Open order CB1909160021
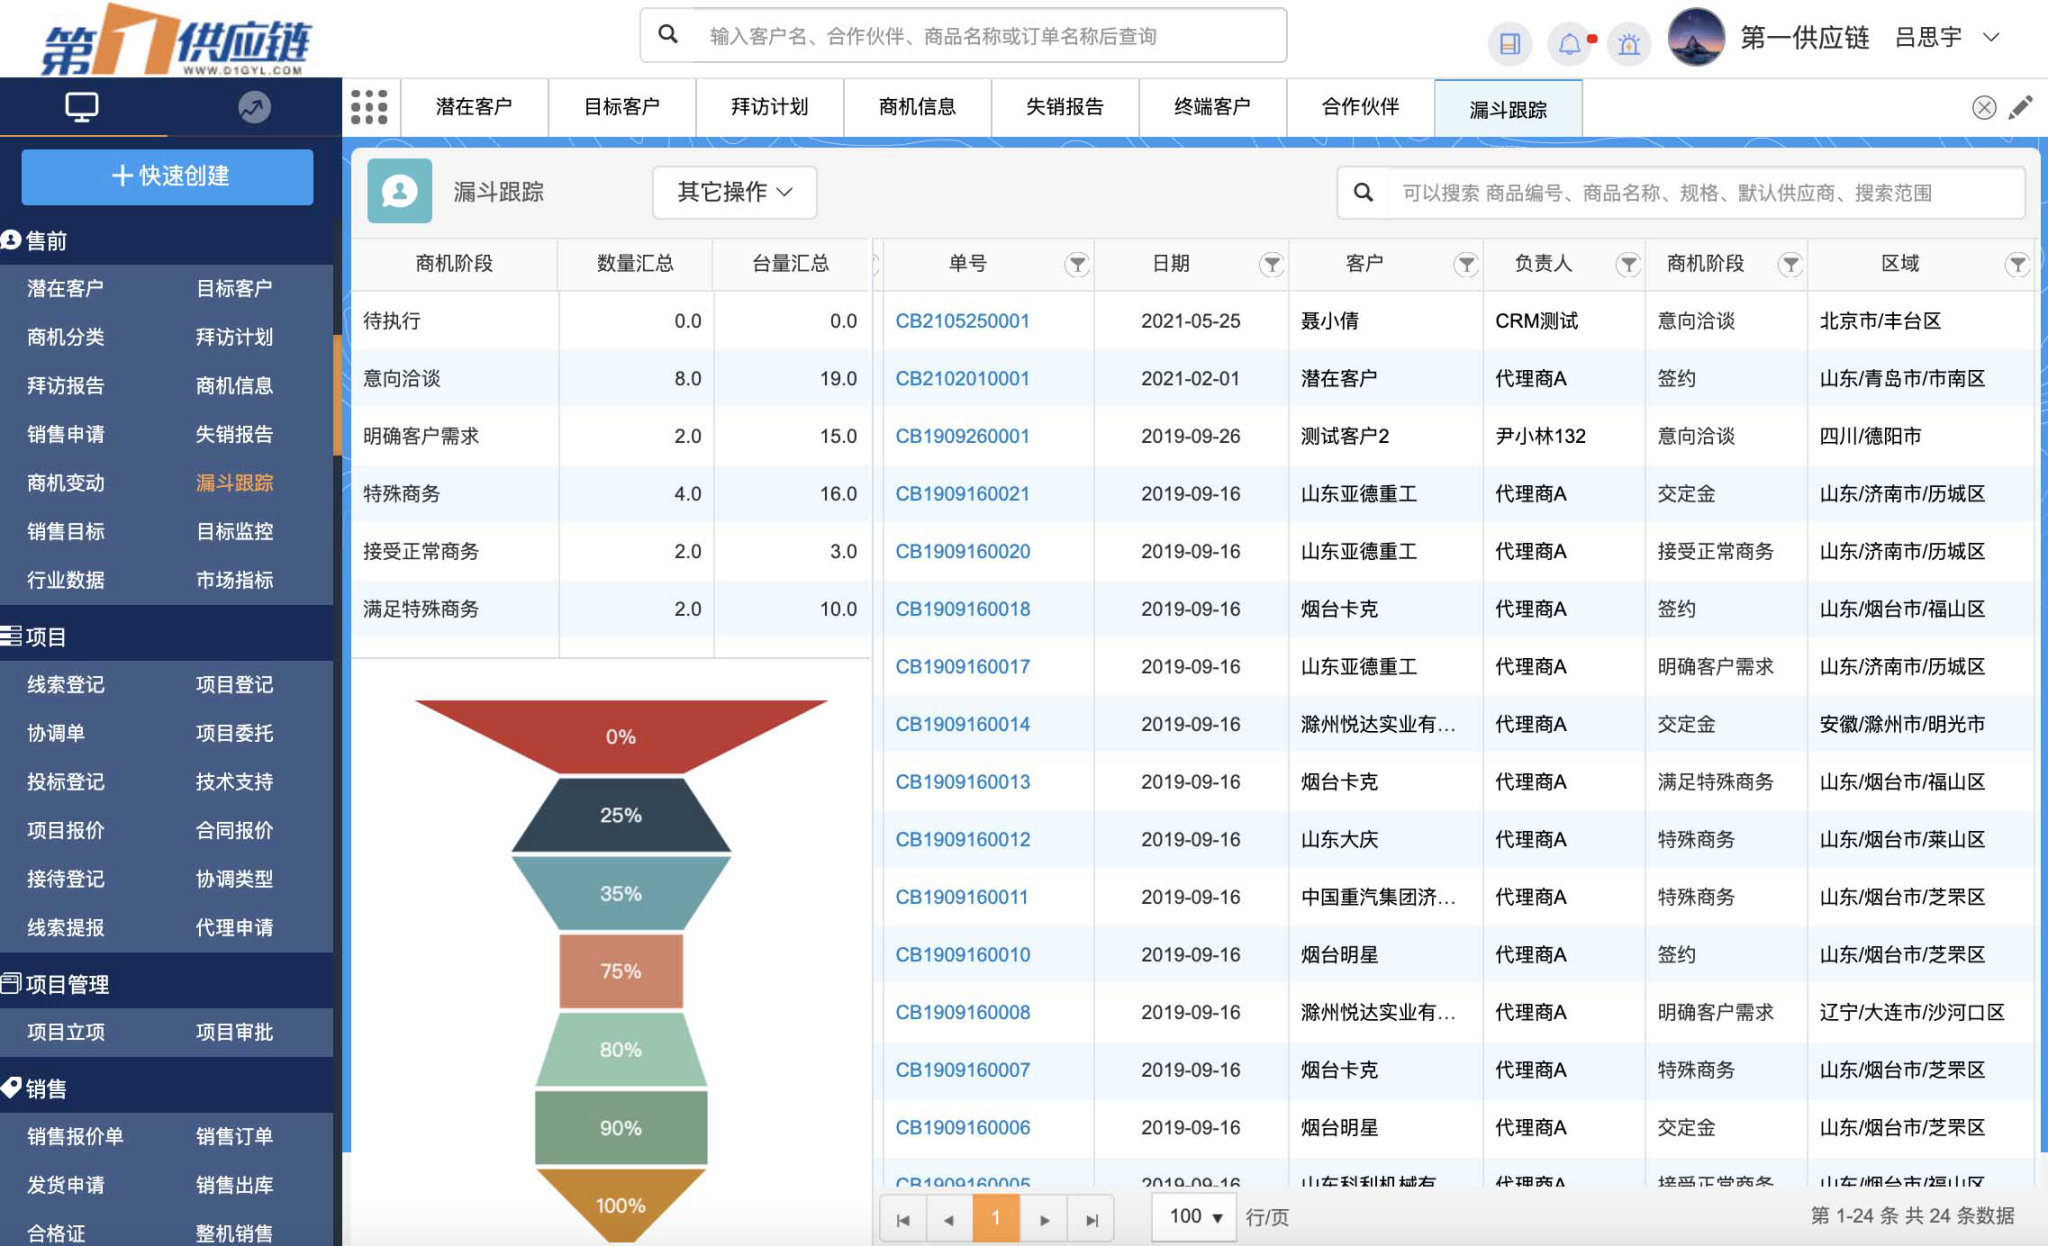Screen dimensions: 2048x1246 click(x=962, y=494)
